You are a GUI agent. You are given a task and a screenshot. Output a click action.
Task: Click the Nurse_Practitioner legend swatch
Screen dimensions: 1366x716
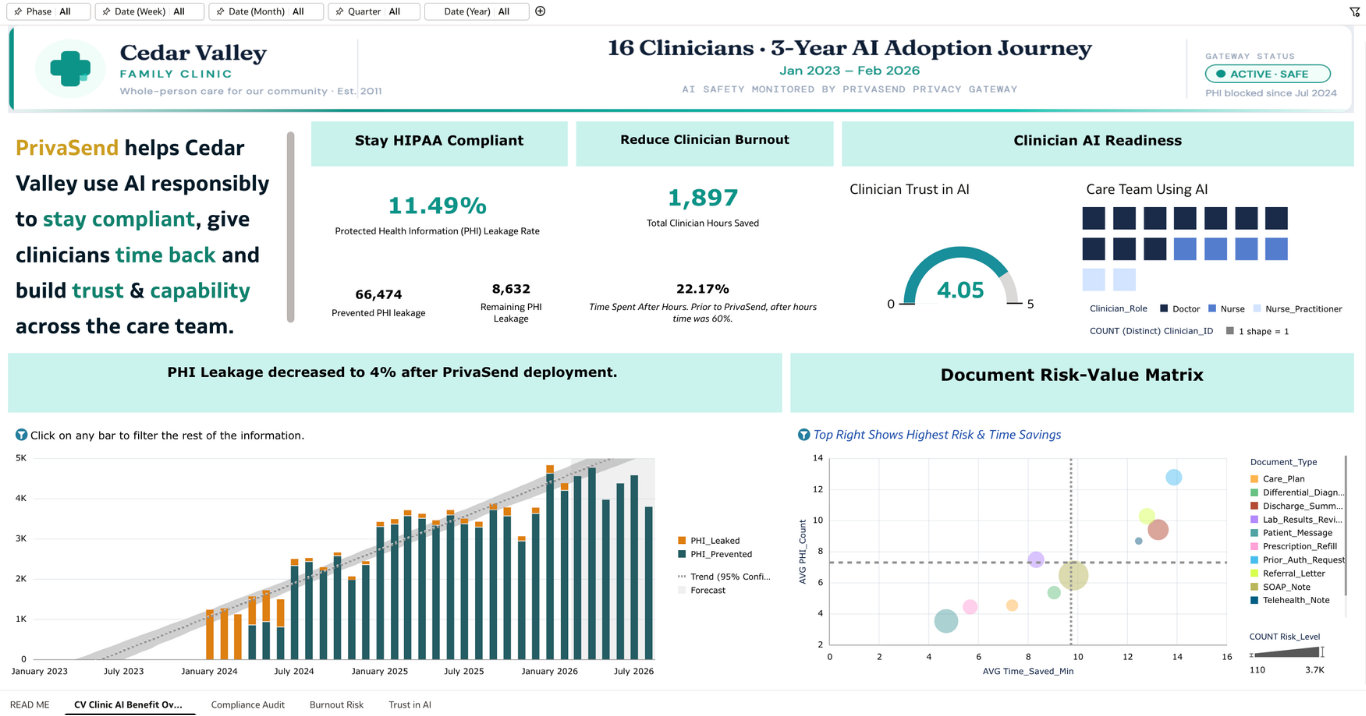(1257, 309)
